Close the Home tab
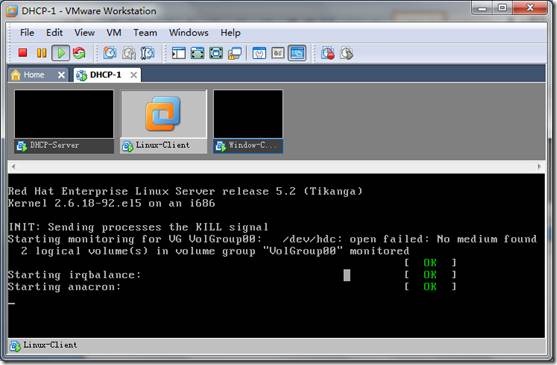Screen dimensions: 557x365 point(61,75)
